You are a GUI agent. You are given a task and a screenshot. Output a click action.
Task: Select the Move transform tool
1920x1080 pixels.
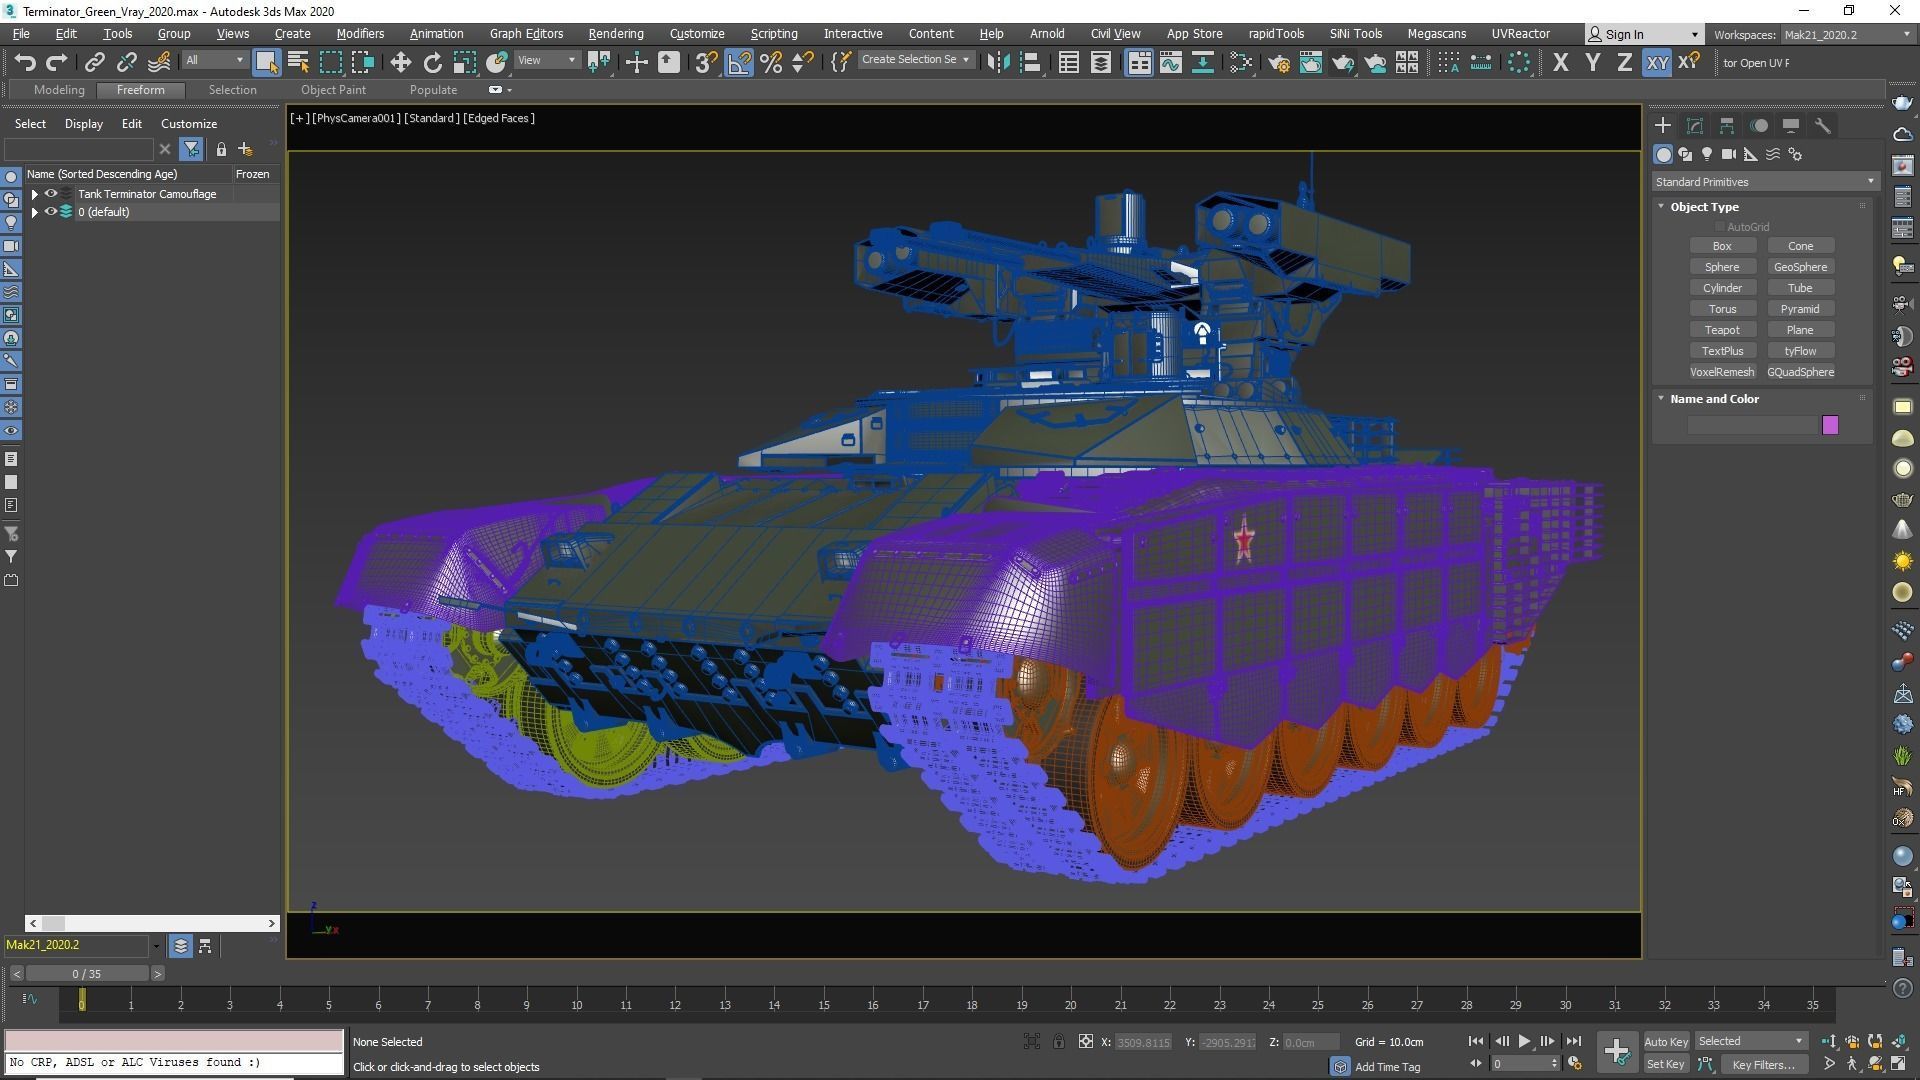pyautogui.click(x=400, y=63)
